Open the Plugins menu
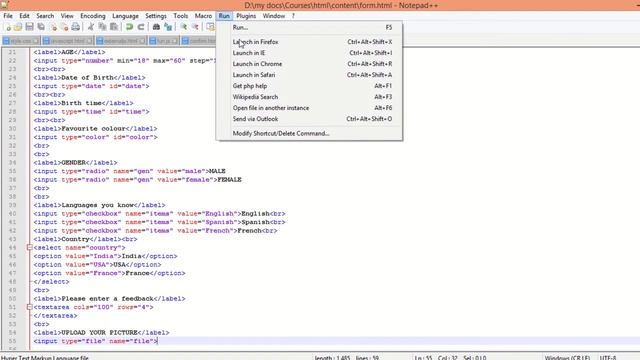This screenshot has width=640, height=360. point(246,16)
